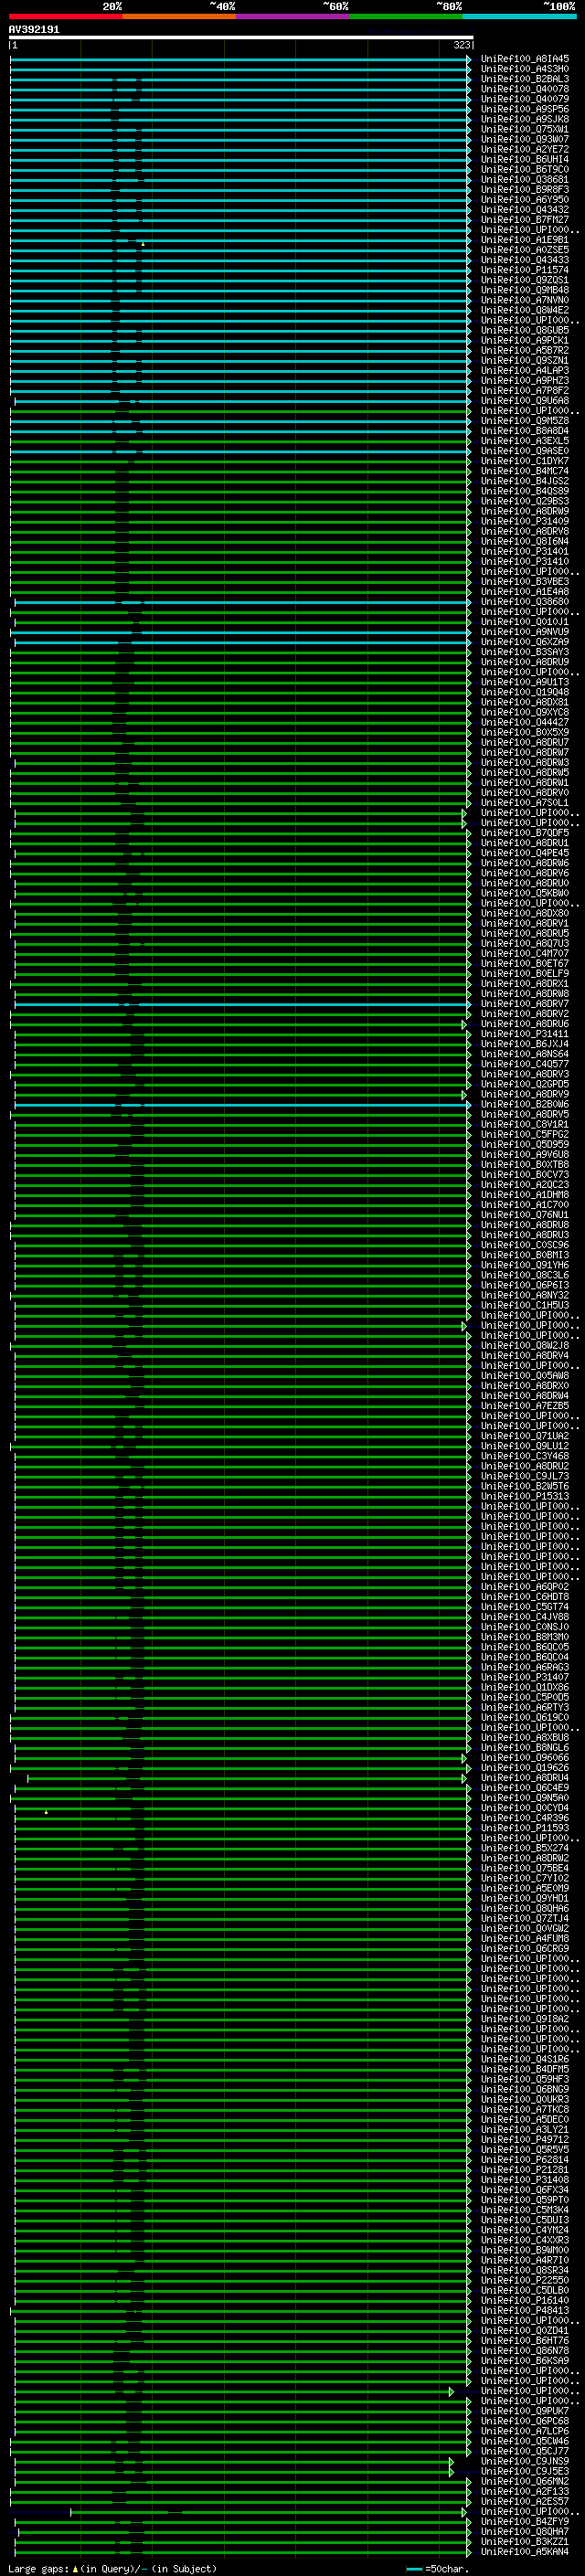Select hit label UniRef100_C9JL73
Screen dimensions: 585x2576
click(524, 1476)
